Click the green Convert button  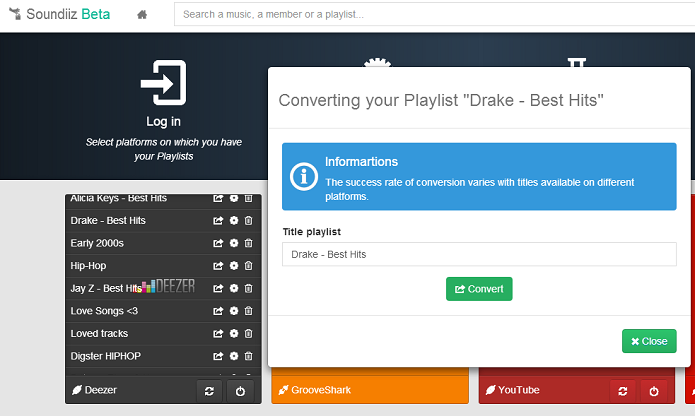[479, 289]
